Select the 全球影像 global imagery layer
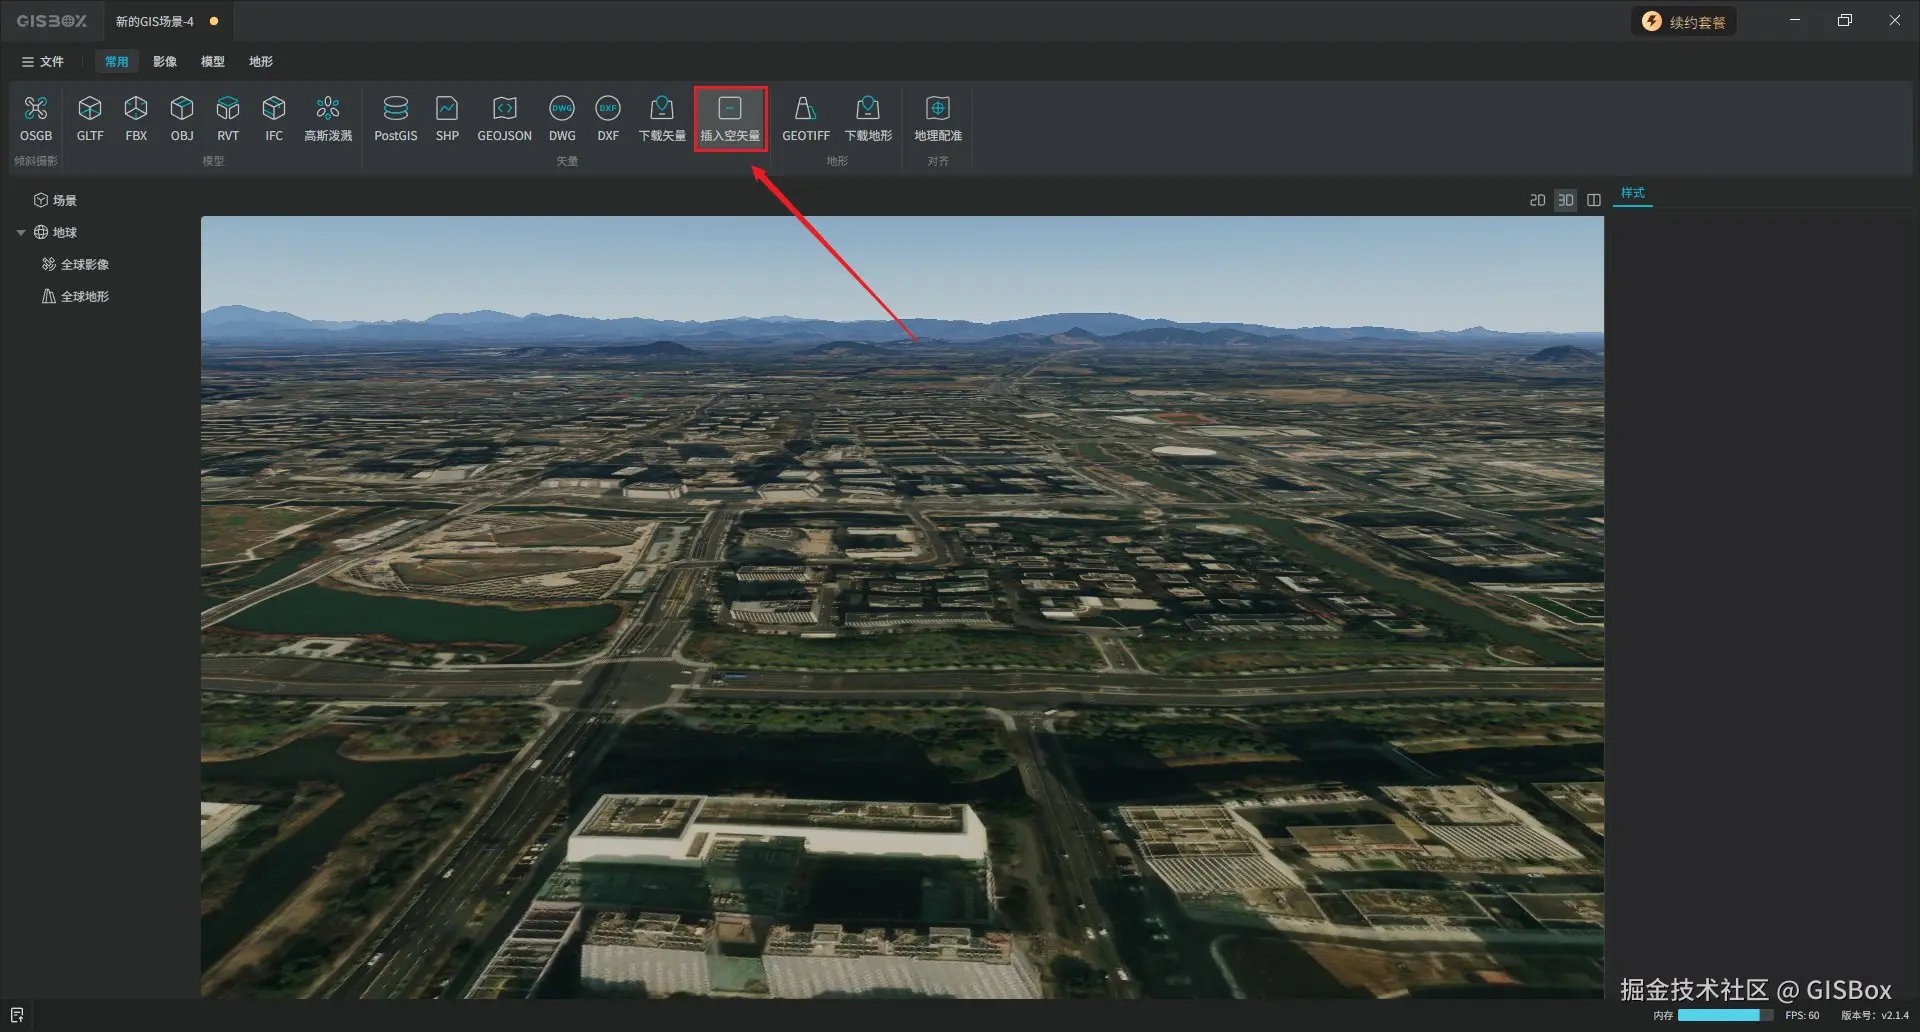The width and height of the screenshot is (1920, 1032). (76, 265)
